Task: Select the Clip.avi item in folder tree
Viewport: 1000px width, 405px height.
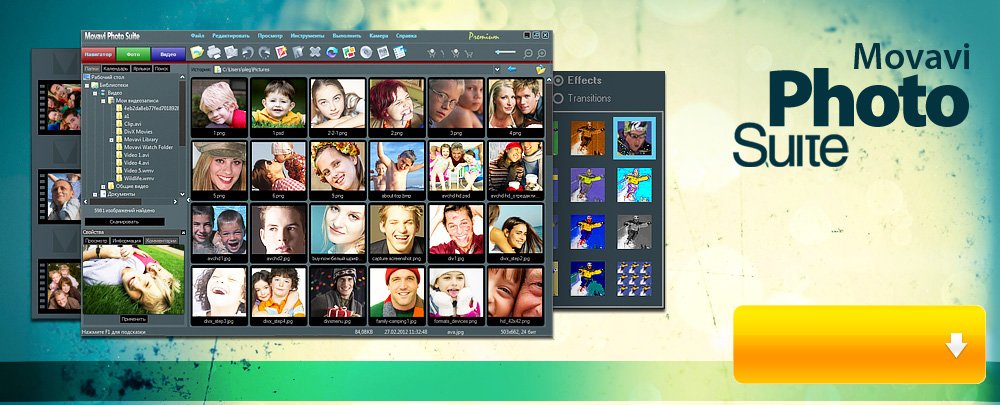Action: pos(133,124)
